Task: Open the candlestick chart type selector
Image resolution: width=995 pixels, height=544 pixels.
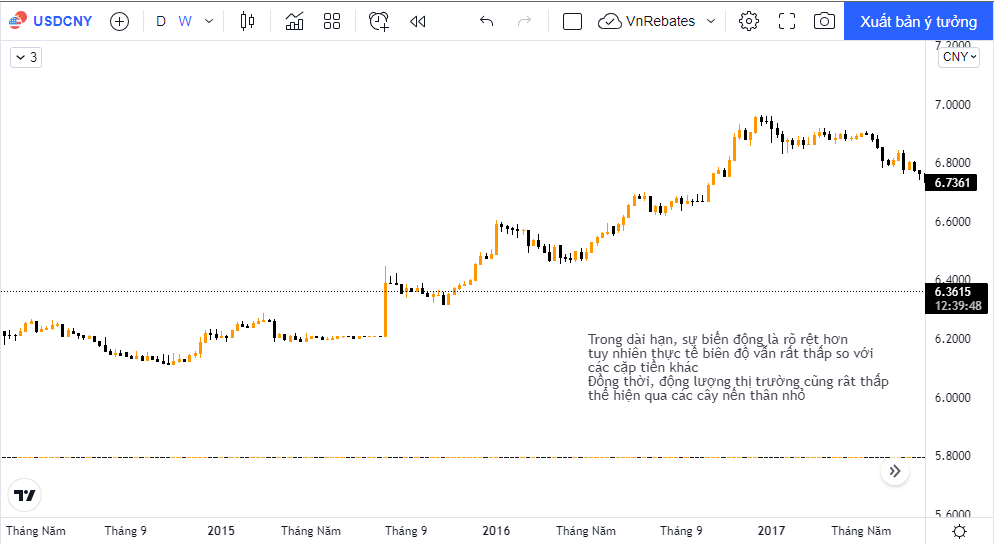Action: [x=247, y=21]
